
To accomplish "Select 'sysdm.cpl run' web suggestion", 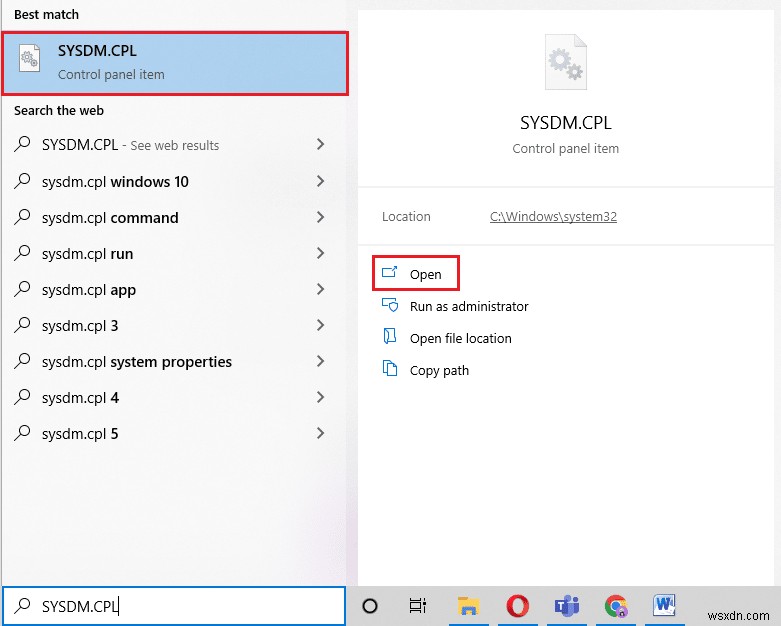I will 174,253.
